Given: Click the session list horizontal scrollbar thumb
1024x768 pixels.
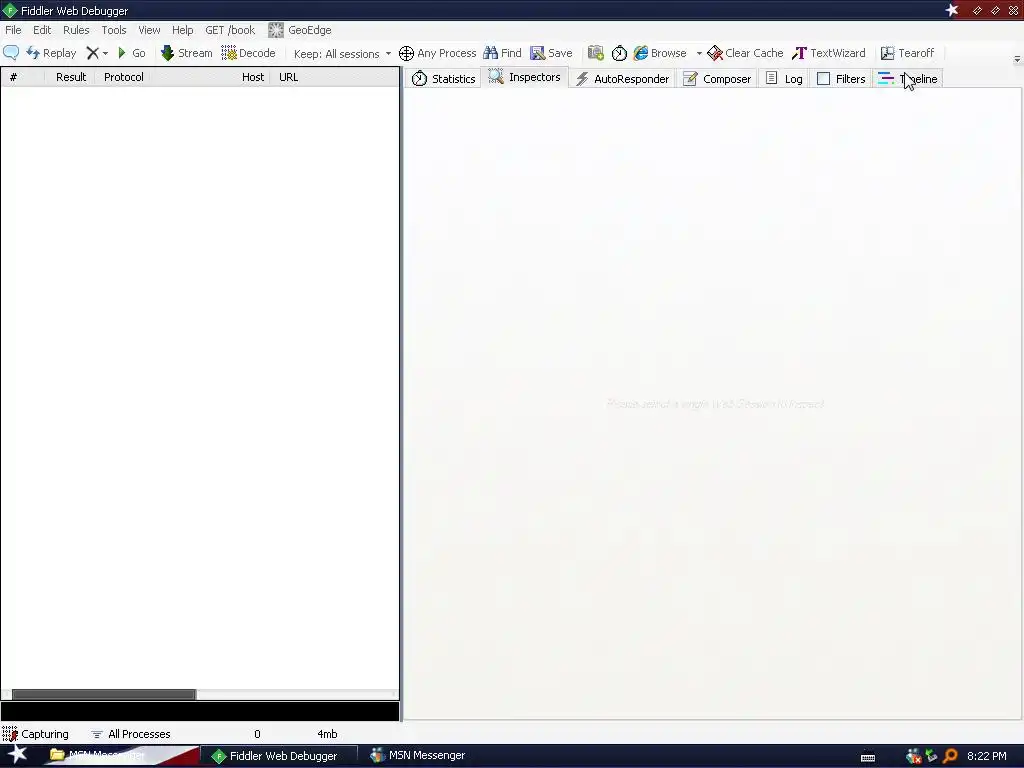Looking at the screenshot, I should (104, 694).
